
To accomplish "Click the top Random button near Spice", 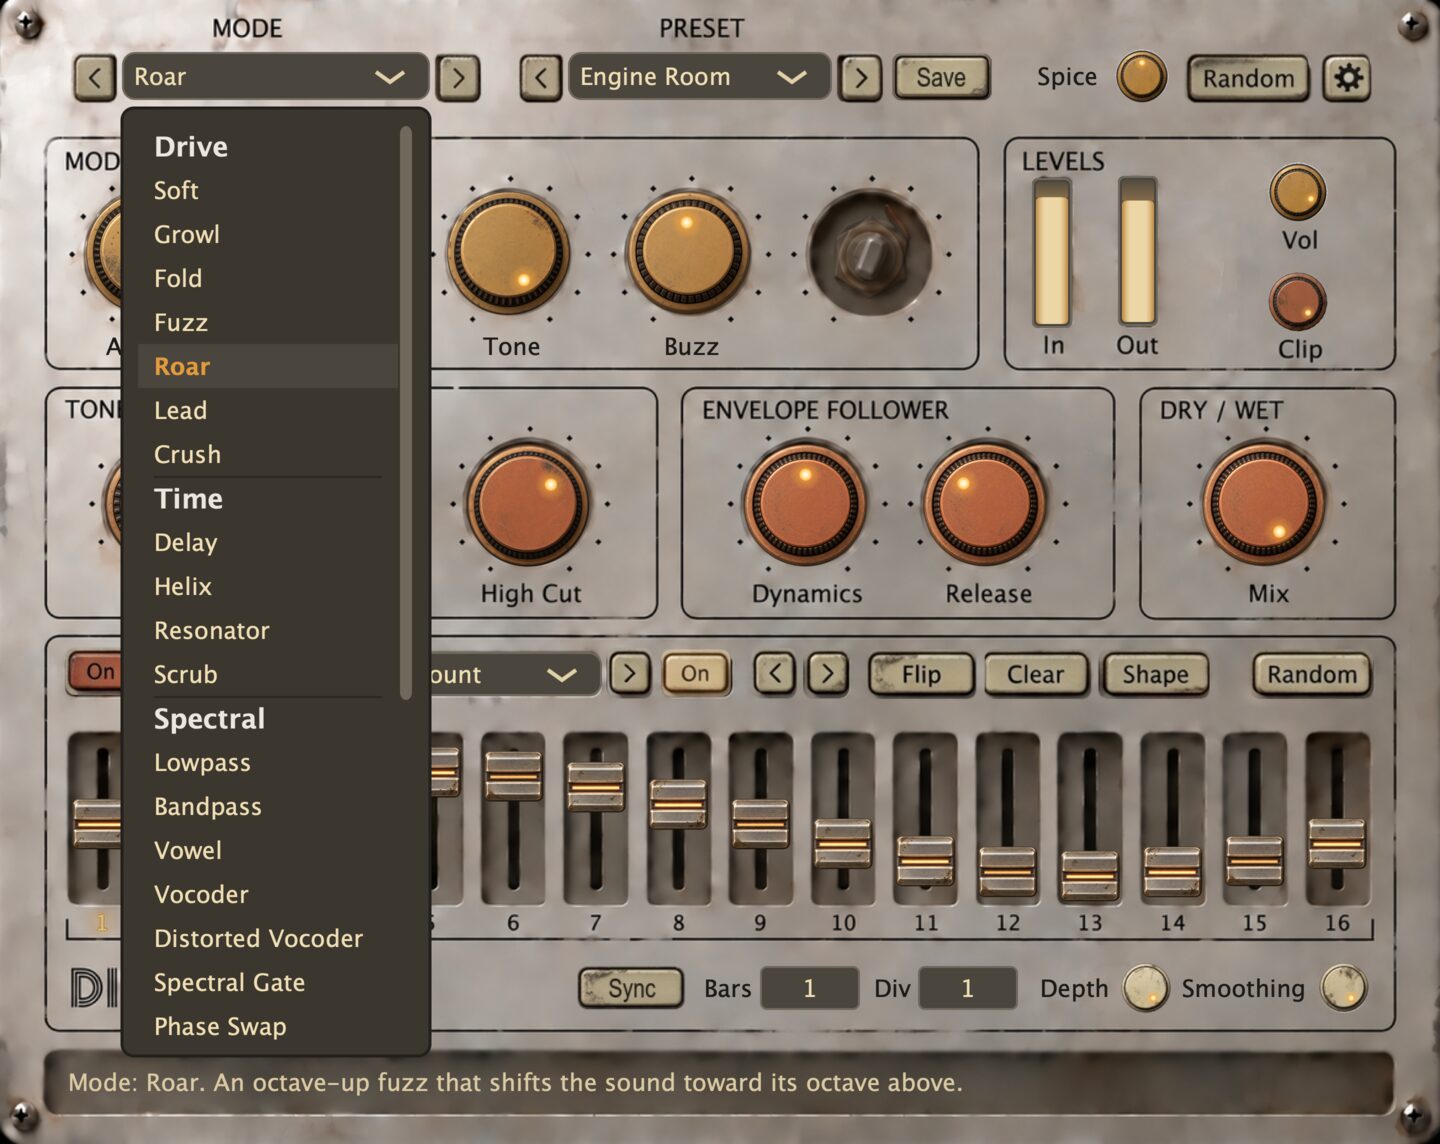I will (1248, 78).
